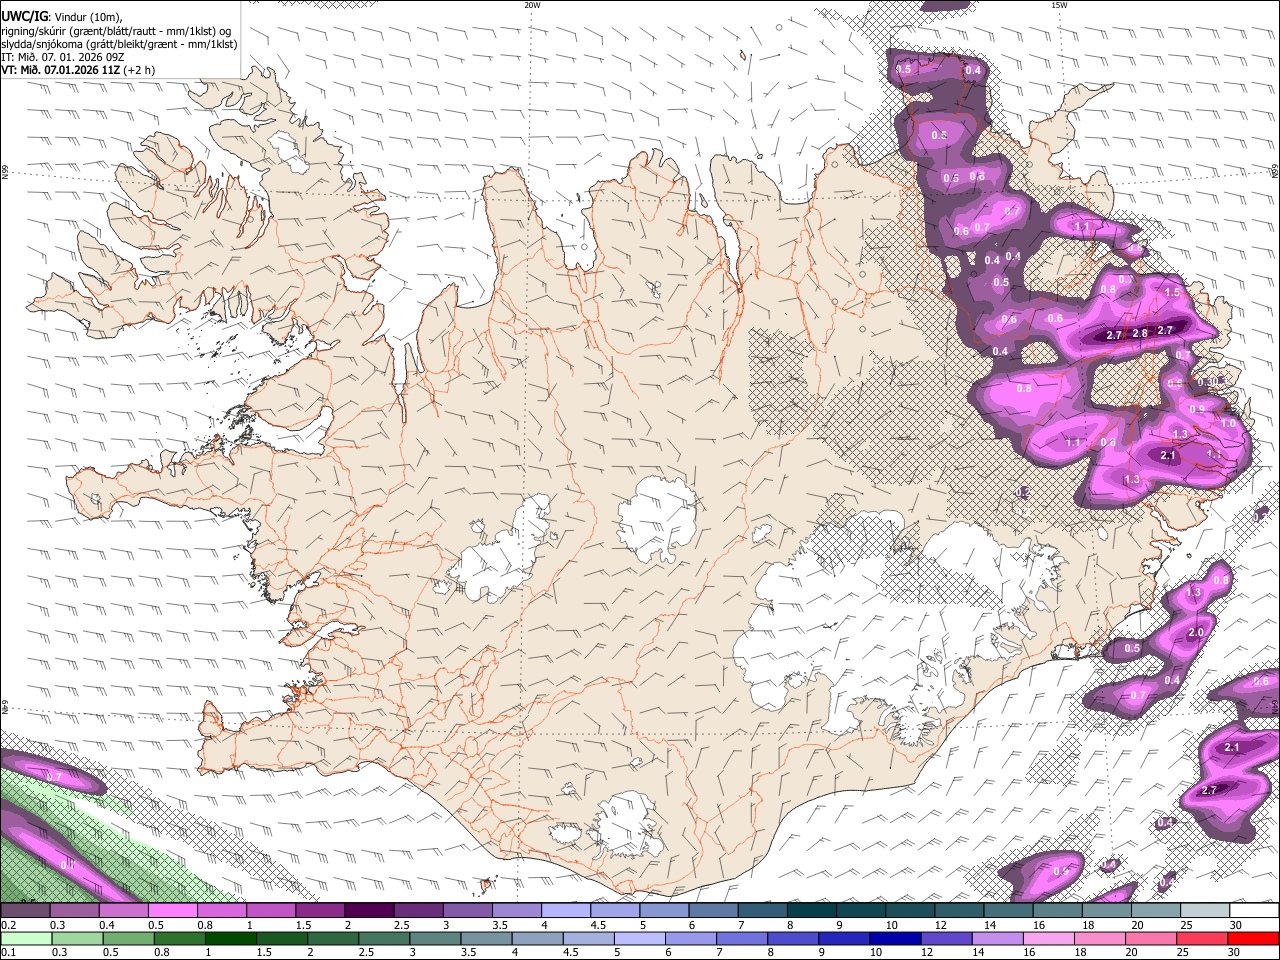Click the snow scale swatch between 0.2 and 0.3

coord(25,910)
